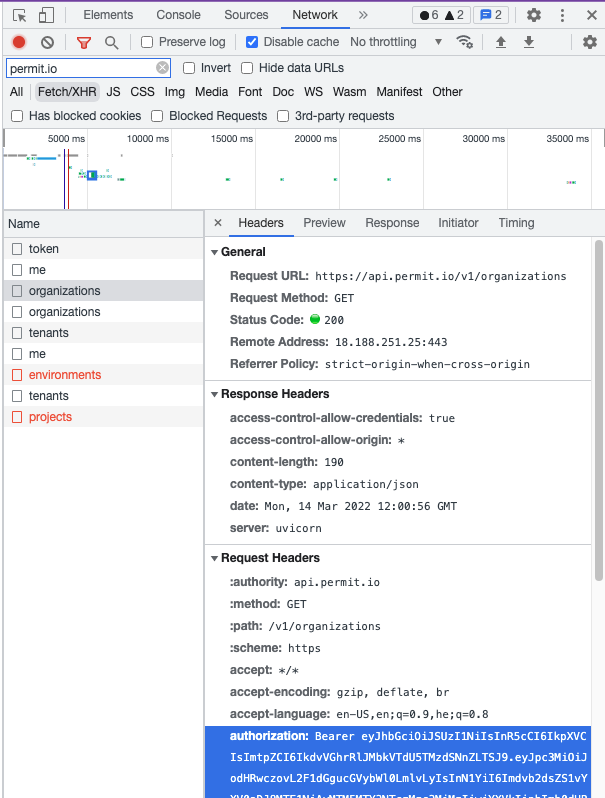
Task: Select the Network tab
Action: 315,15
